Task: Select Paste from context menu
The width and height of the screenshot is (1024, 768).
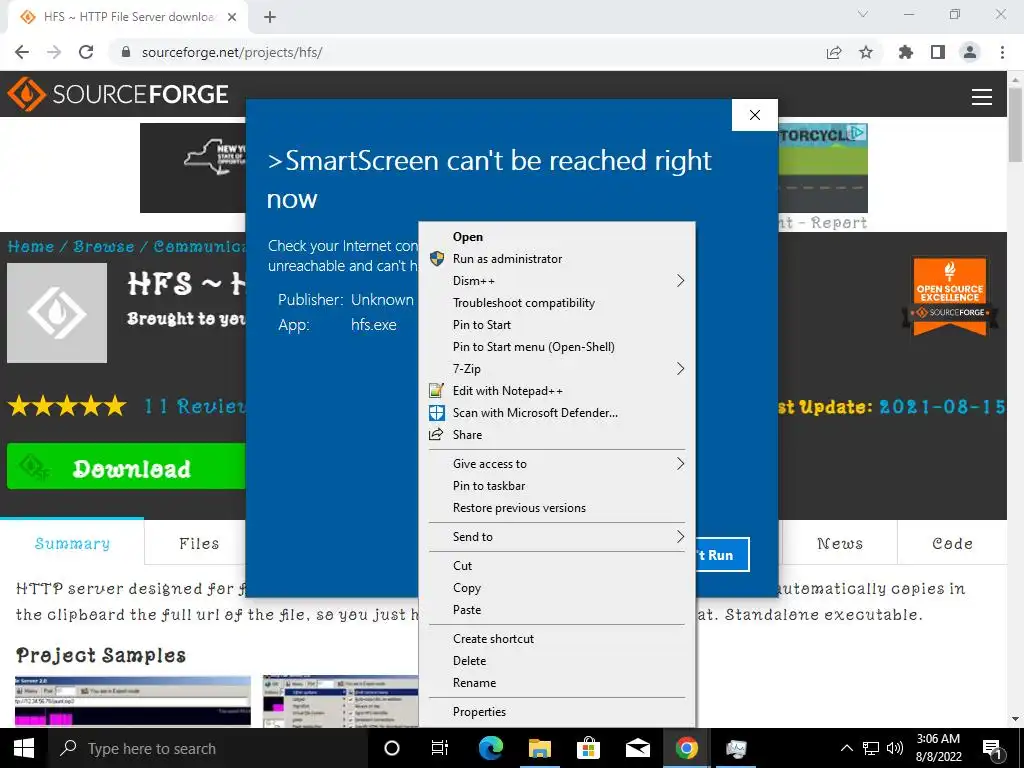Action: coord(557,609)
